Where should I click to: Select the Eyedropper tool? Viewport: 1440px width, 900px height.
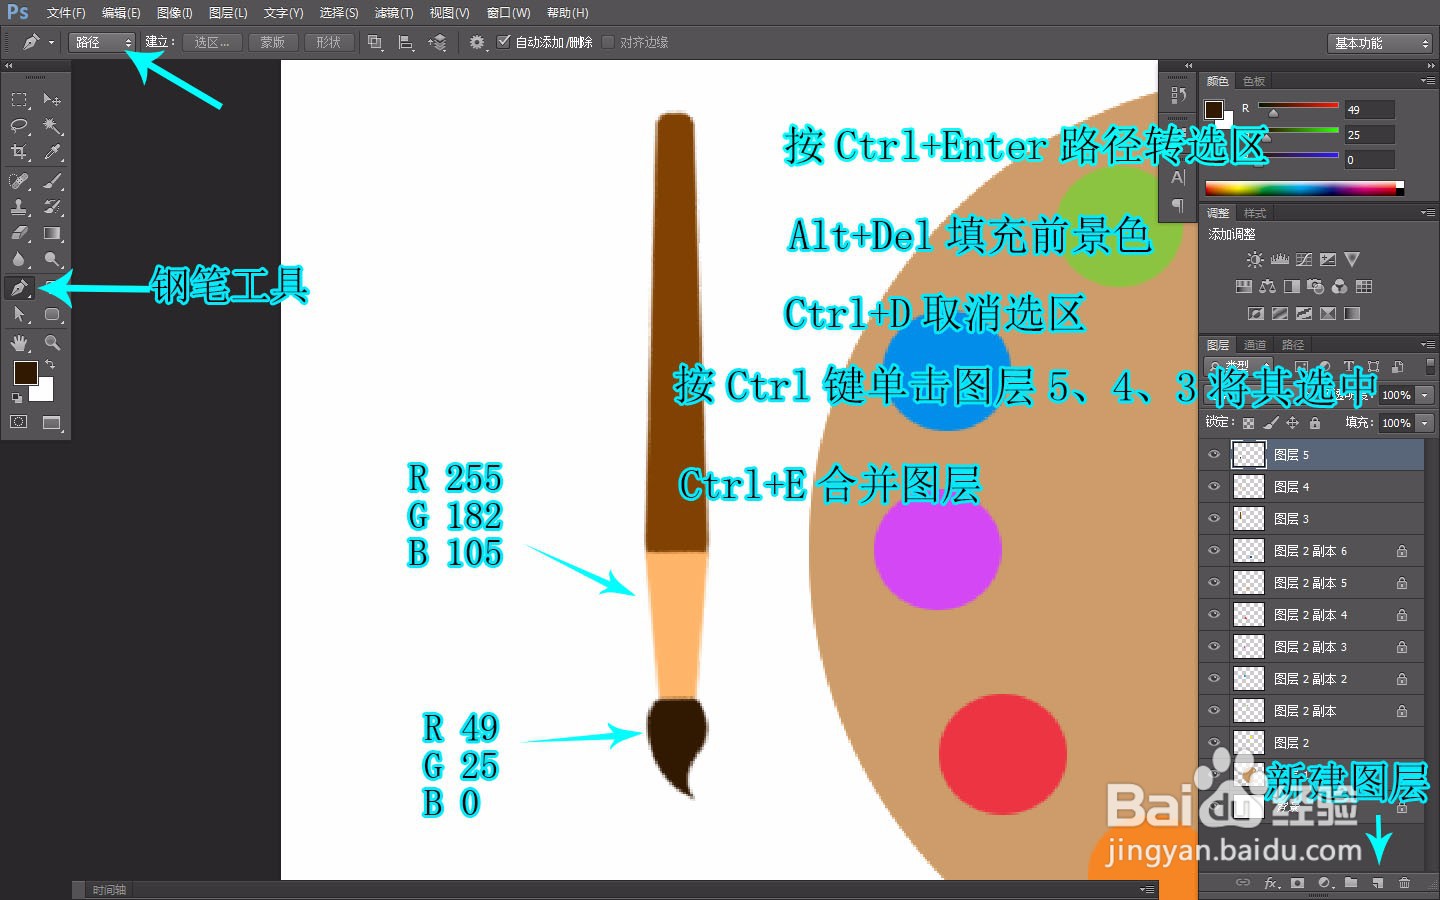click(x=52, y=152)
